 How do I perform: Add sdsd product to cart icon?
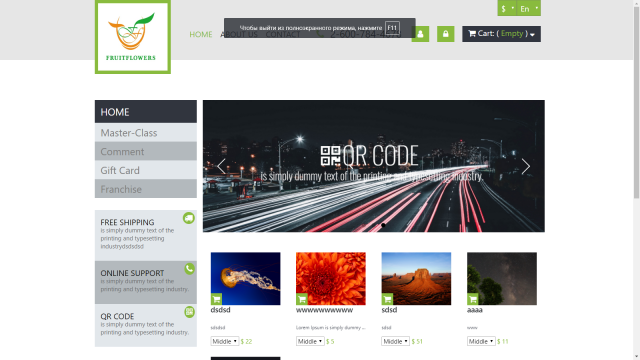coord(387,299)
